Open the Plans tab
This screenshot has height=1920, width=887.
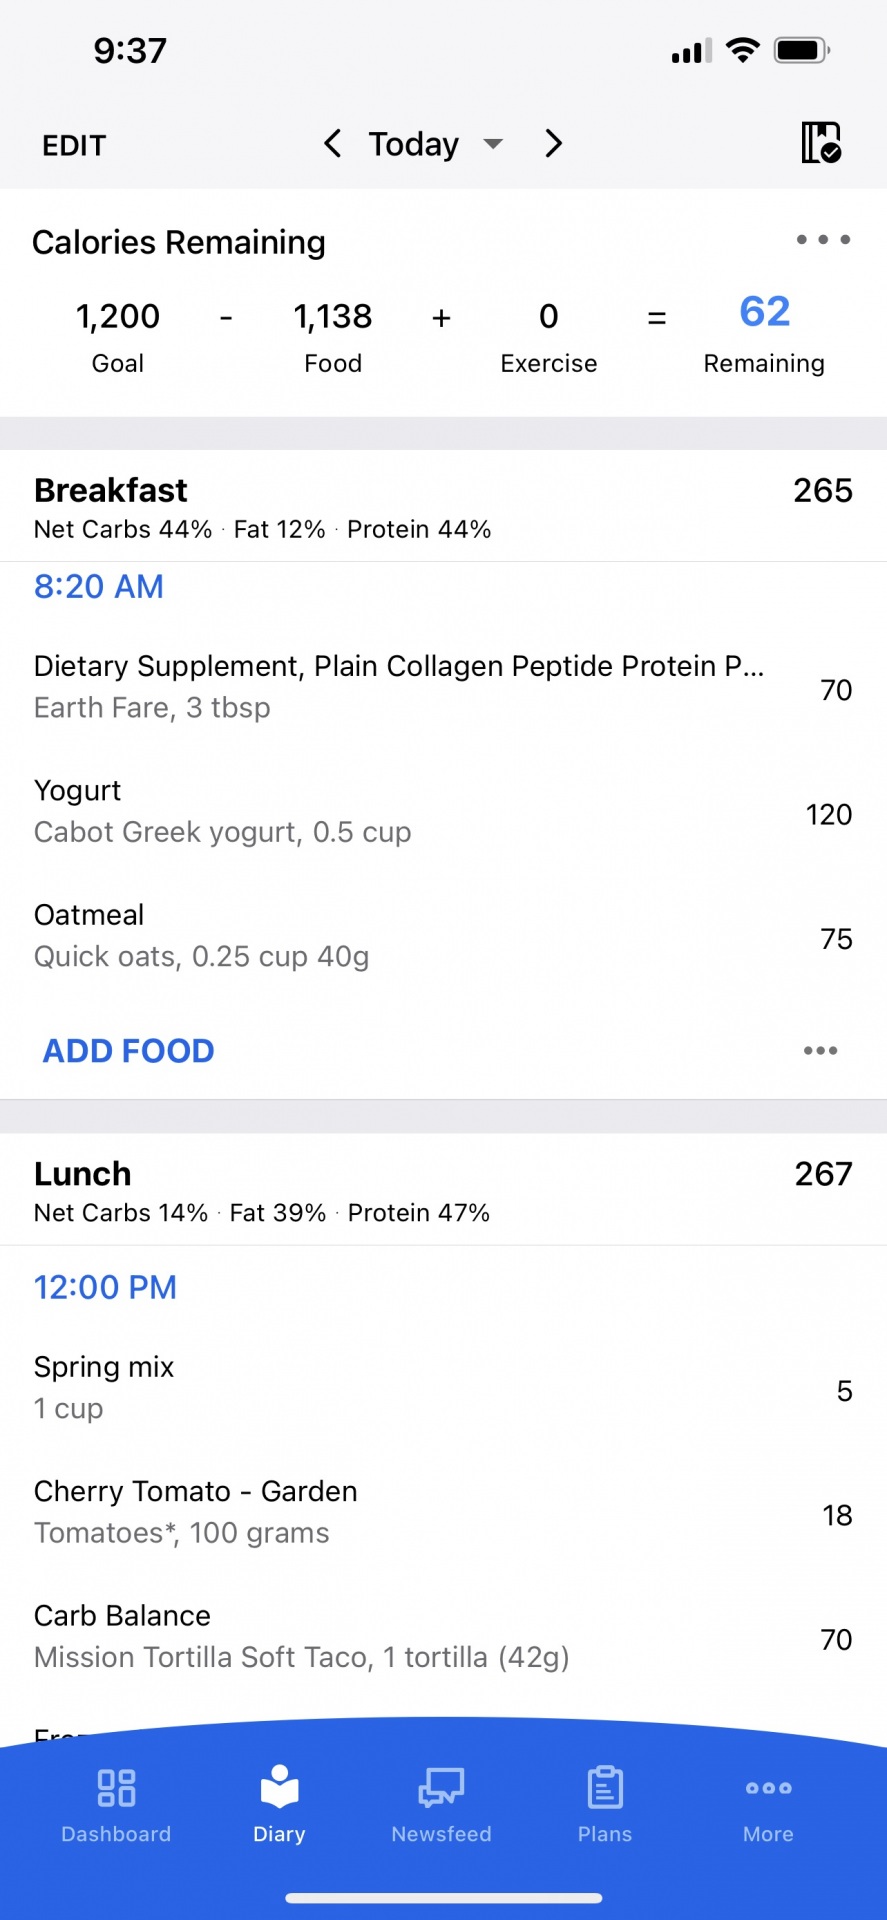click(605, 1805)
